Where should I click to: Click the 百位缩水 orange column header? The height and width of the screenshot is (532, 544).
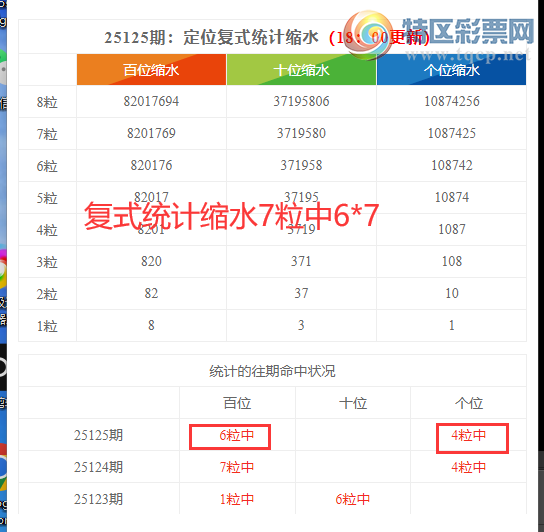pos(151,70)
